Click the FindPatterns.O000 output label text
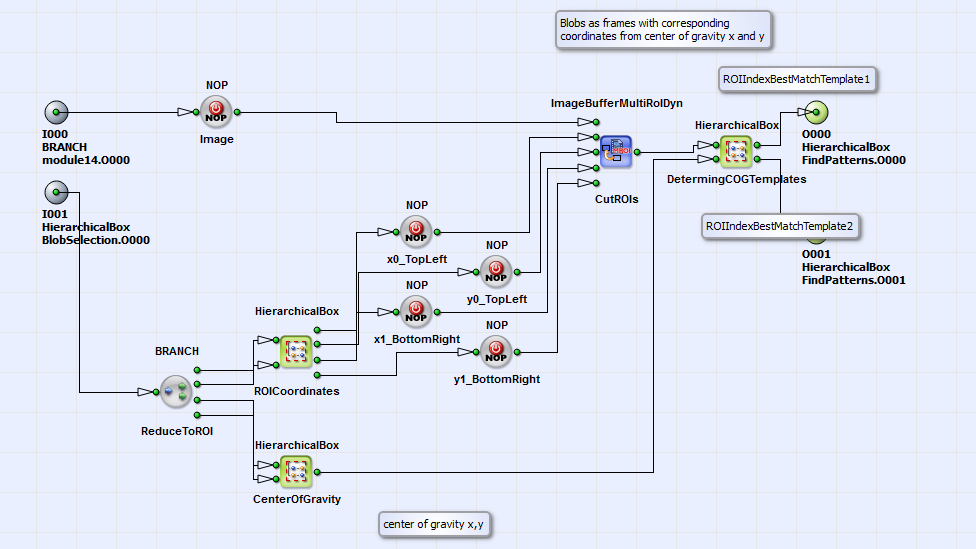 point(853,160)
